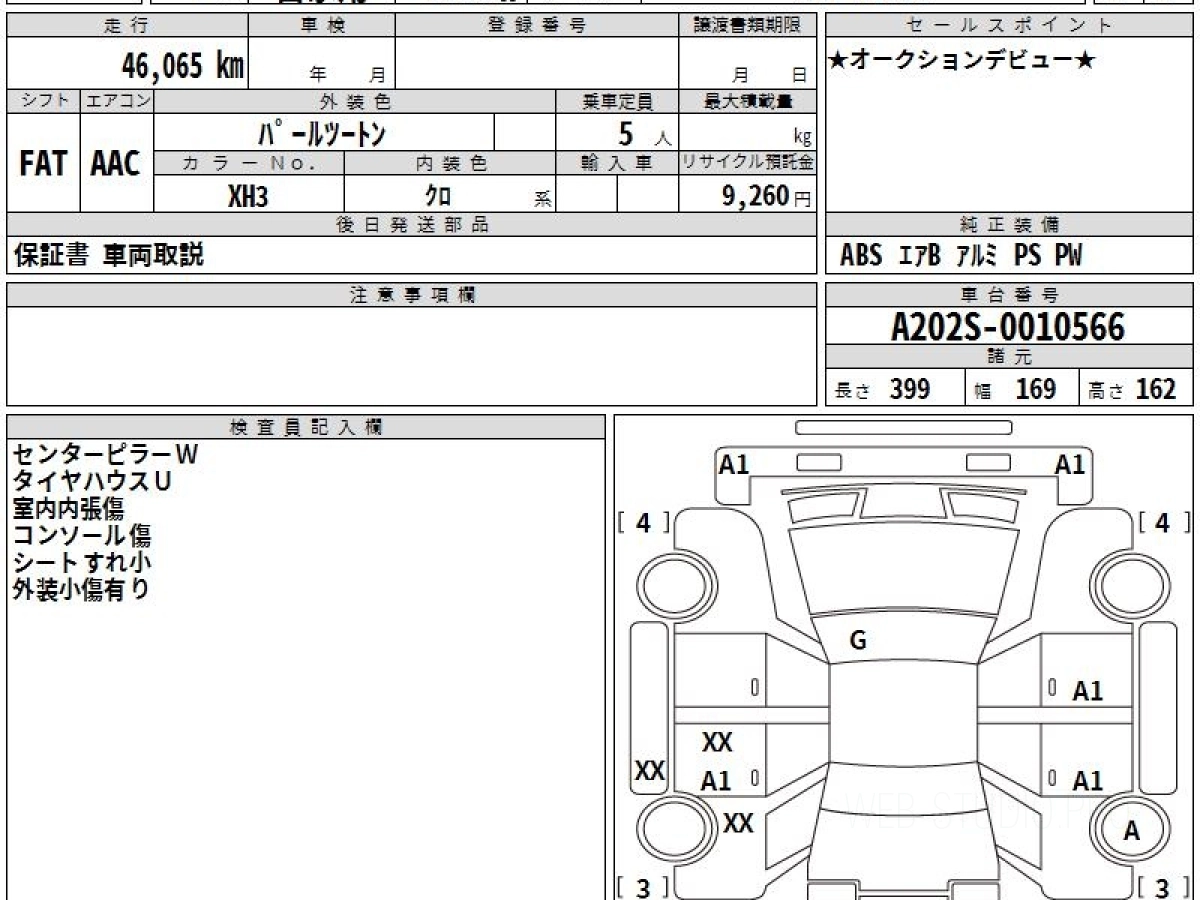Select the top-right A1 bumper marking
The height and width of the screenshot is (900, 1200).
point(1070,464)
